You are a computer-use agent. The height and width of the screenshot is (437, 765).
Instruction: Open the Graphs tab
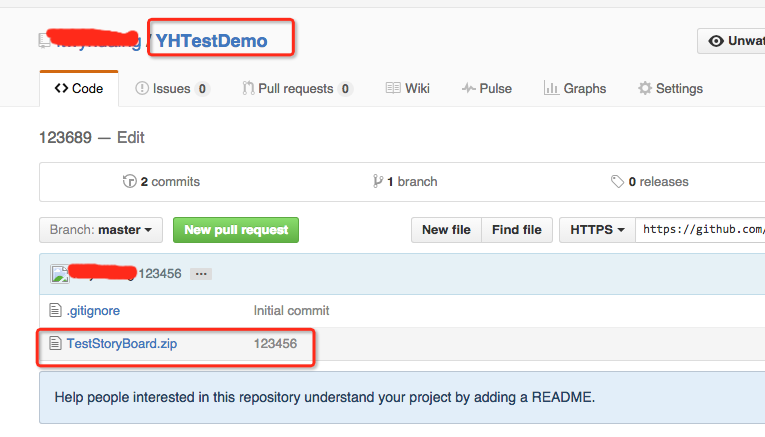[x=575, y=88]
